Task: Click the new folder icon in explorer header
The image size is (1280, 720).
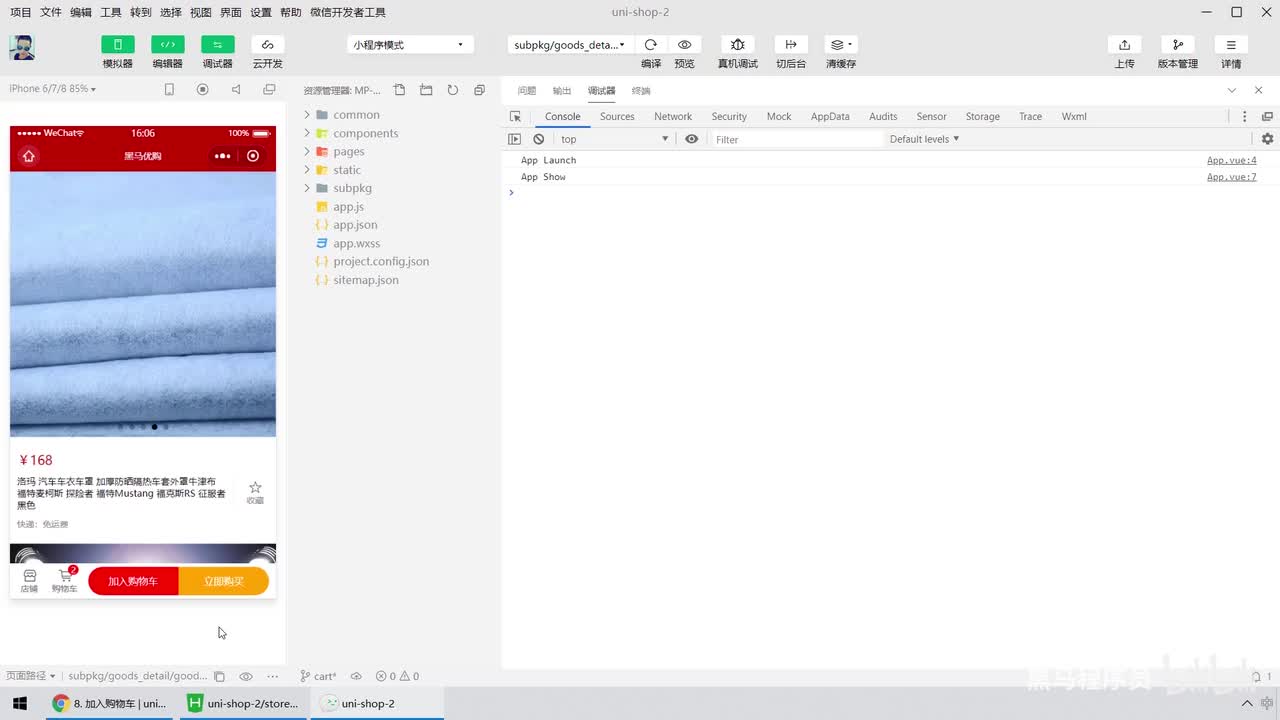Action: pos(426,90)
